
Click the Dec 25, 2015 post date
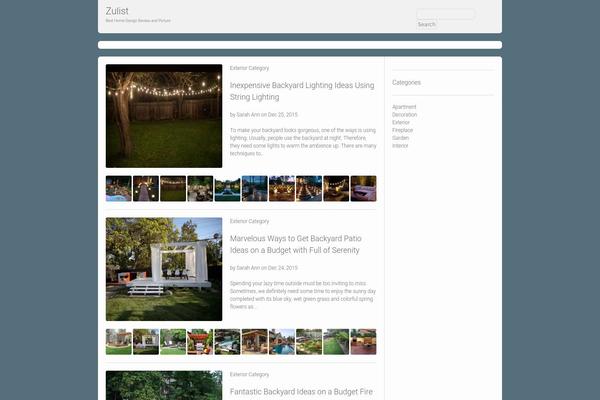pyautogui.click(x=282, y=114)
